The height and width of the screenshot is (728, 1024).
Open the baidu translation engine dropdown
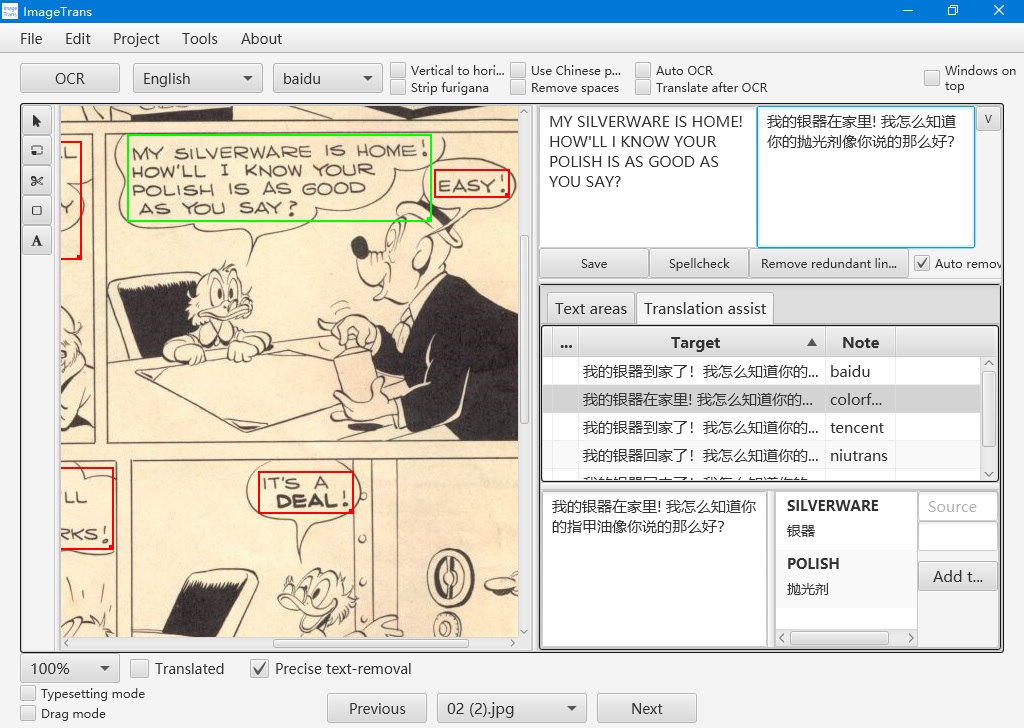coord(328,78)
